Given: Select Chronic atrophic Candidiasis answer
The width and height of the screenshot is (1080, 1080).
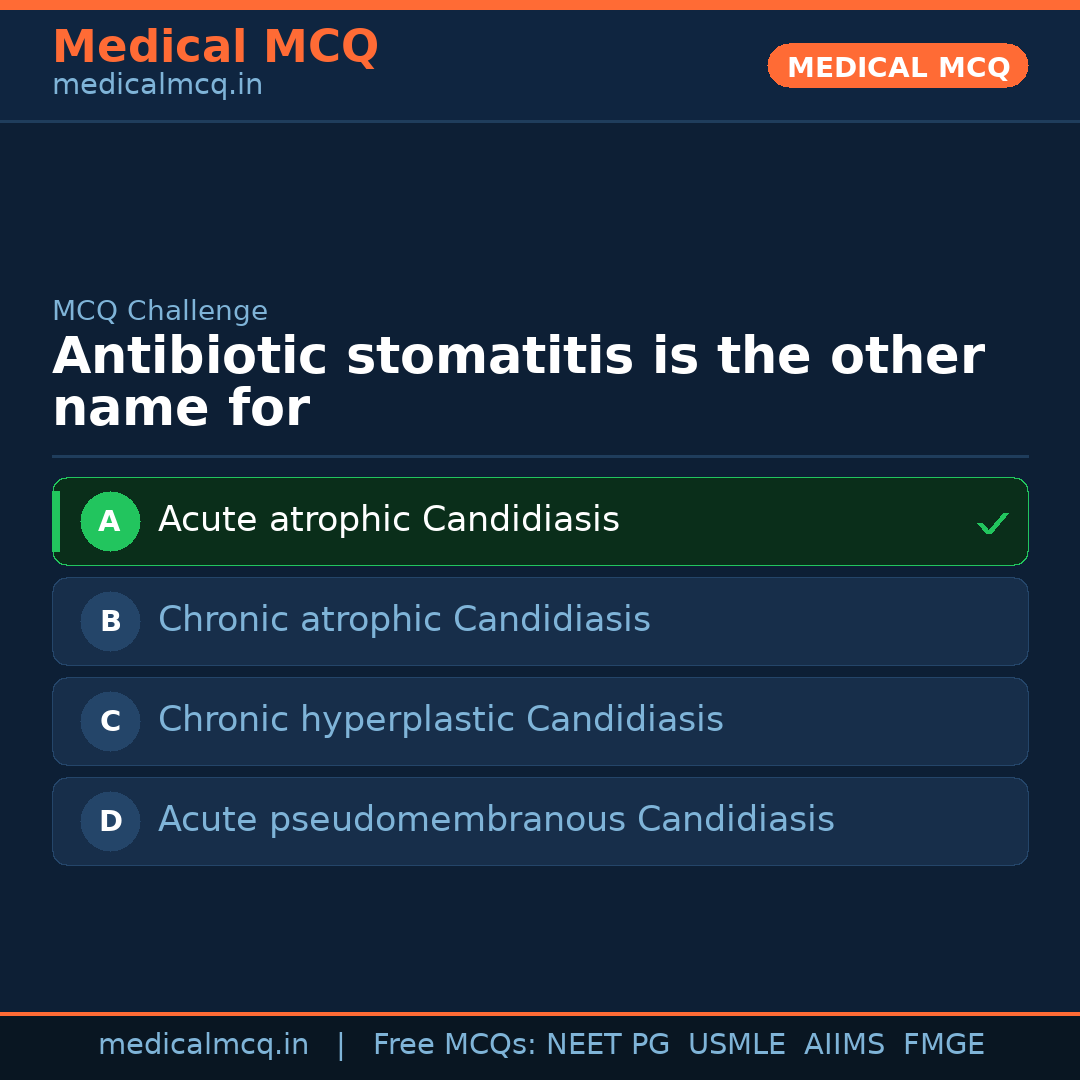Looking at the screenshot, I should coord(404,620).
